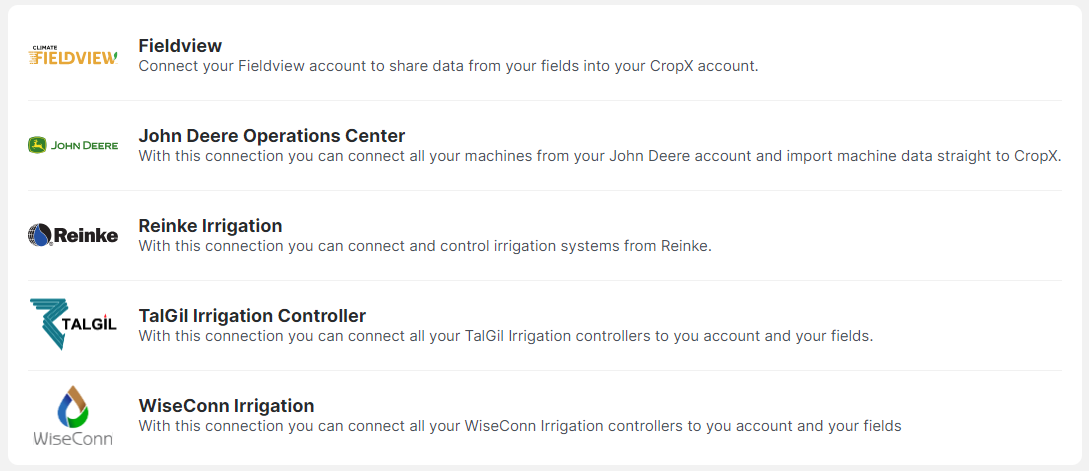This screenshot has height=471, width=1089.
Task: Open the Fieldview integration title
Action: [x=180, y=46]
